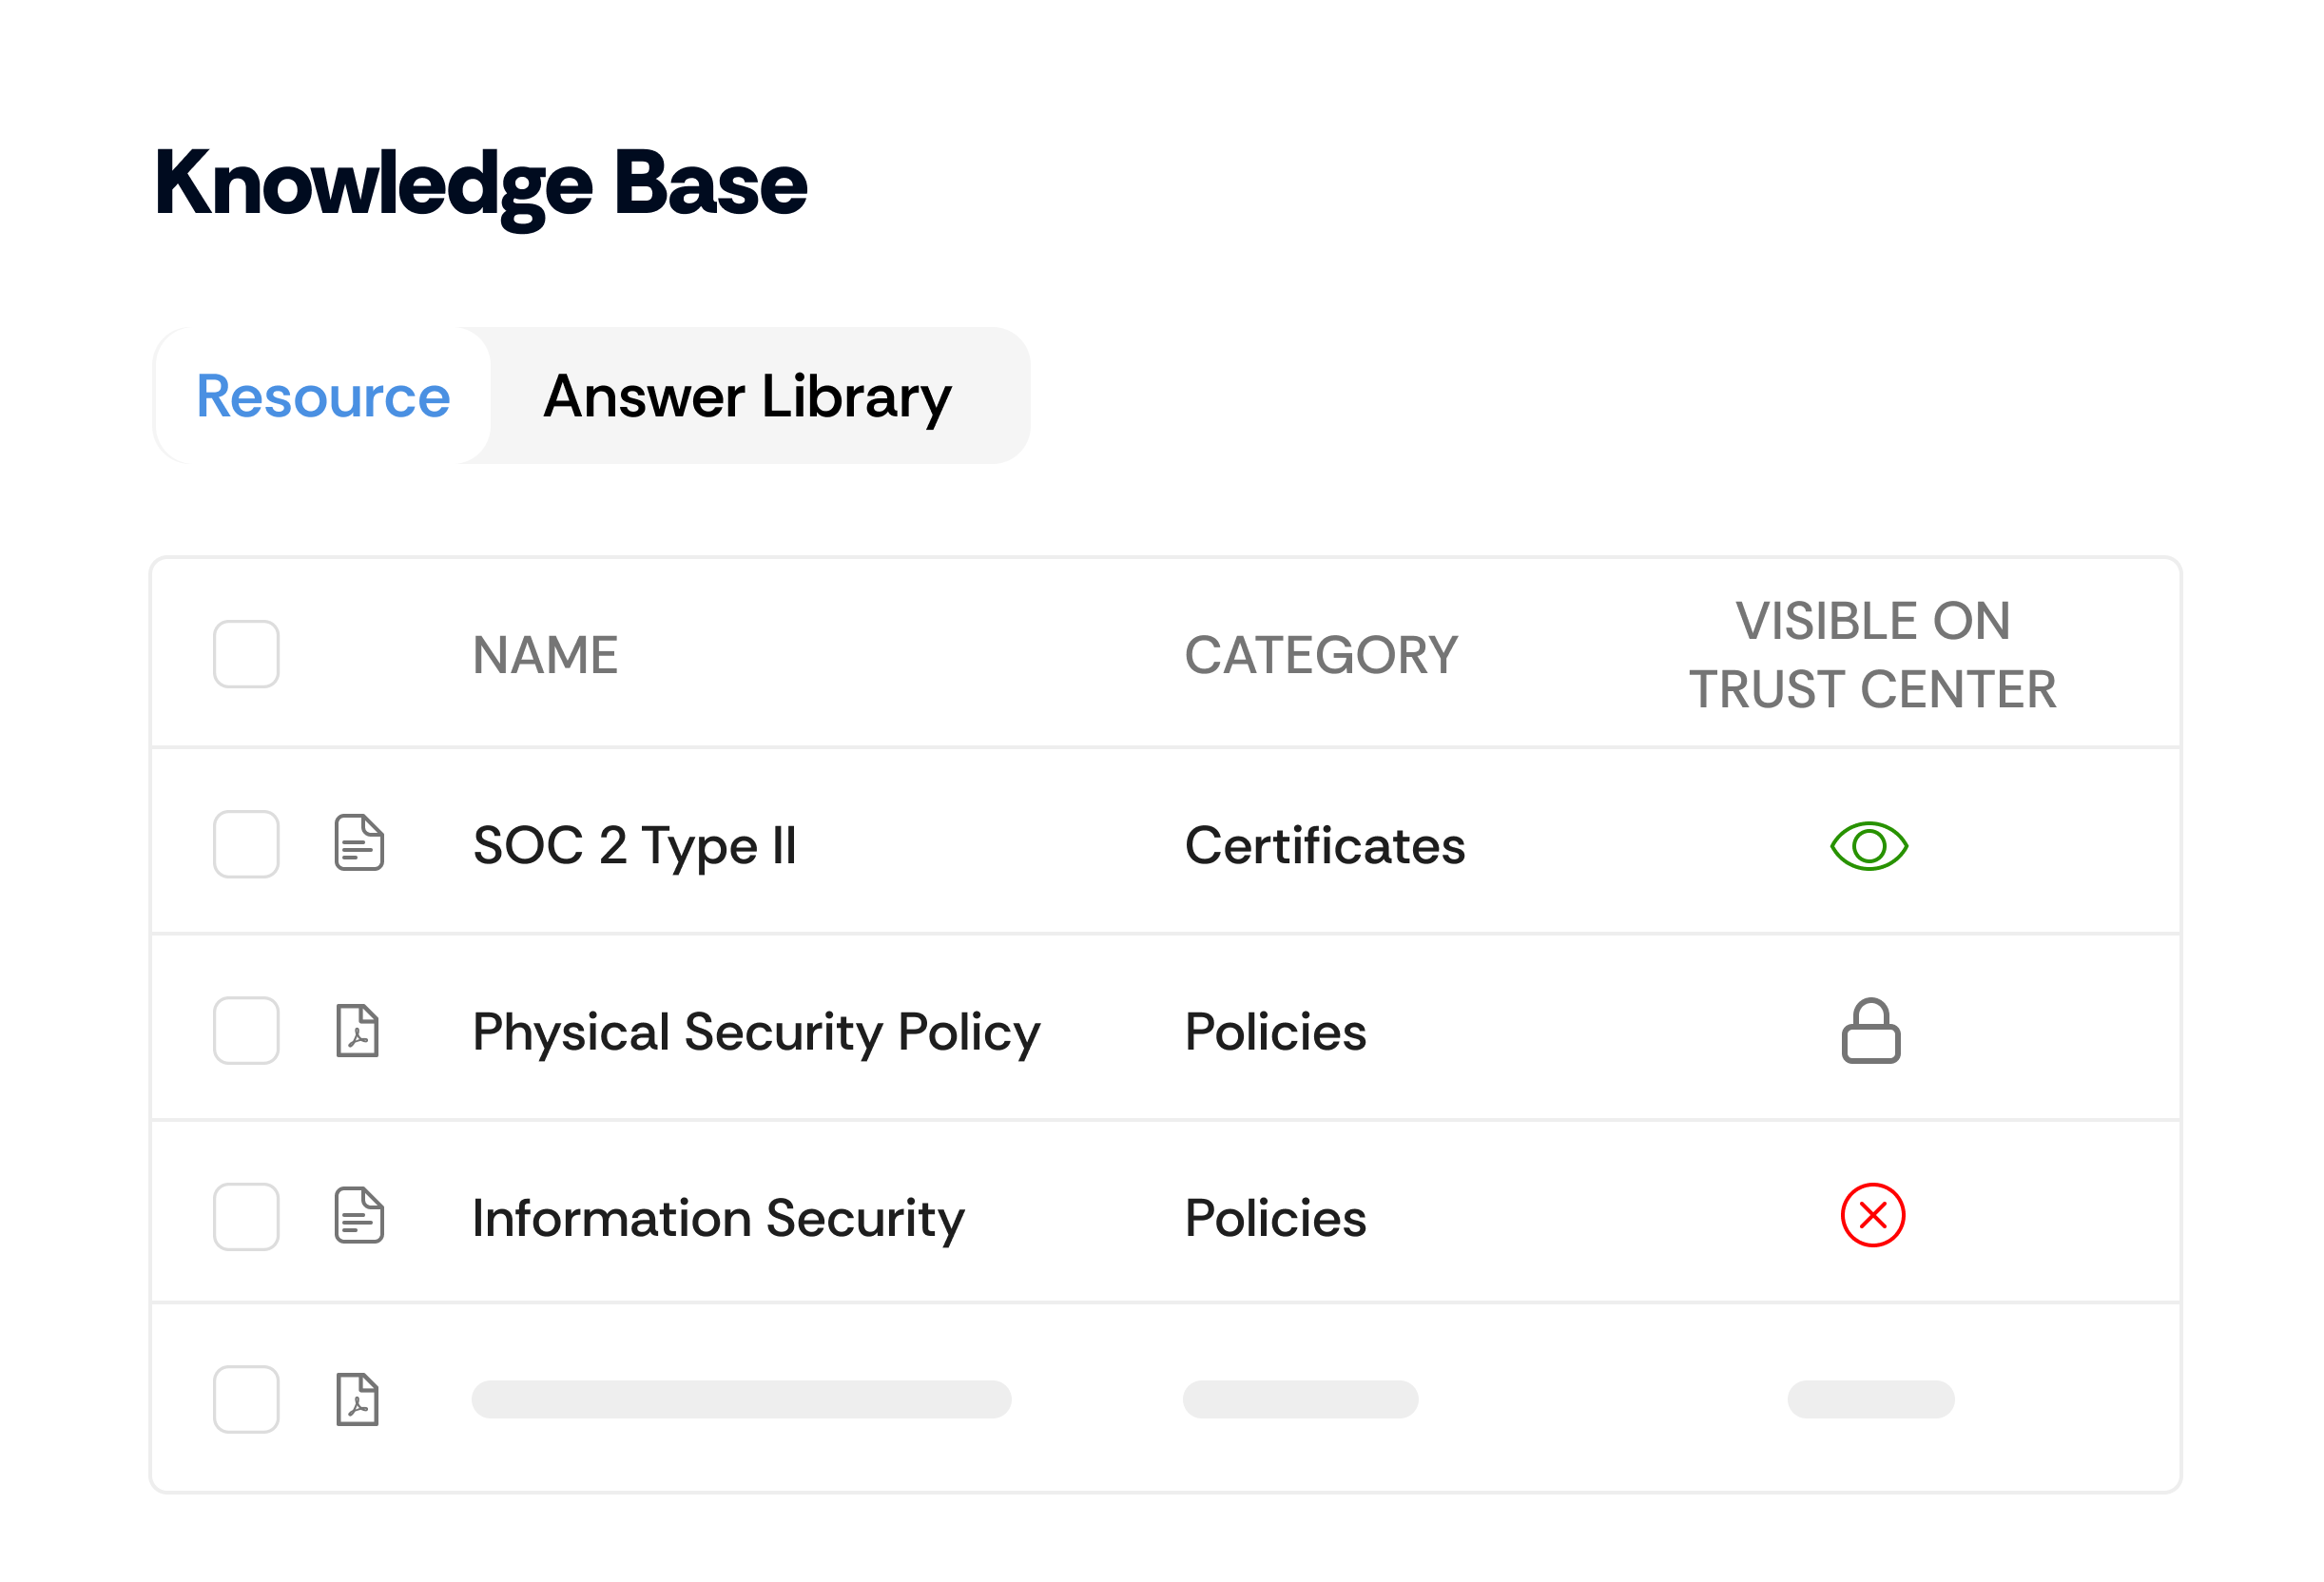Open the Information Security resource
This screenshot has height=1582, width=2324.
coord(718,1218)
